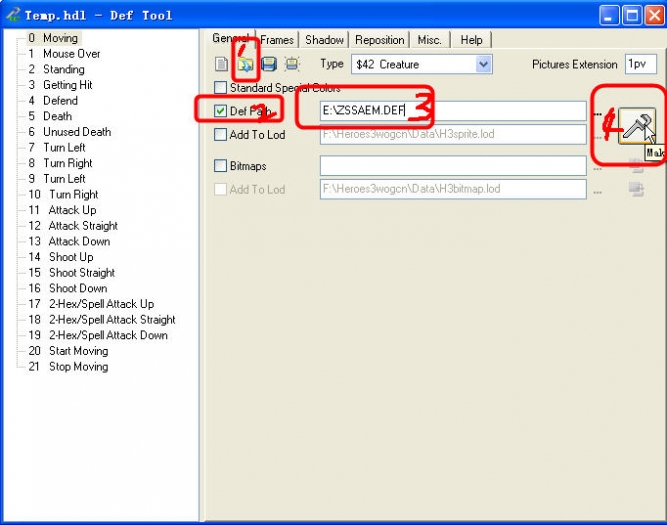Select the Misc. tab
The image size is (667, 525).
point(429,40)
